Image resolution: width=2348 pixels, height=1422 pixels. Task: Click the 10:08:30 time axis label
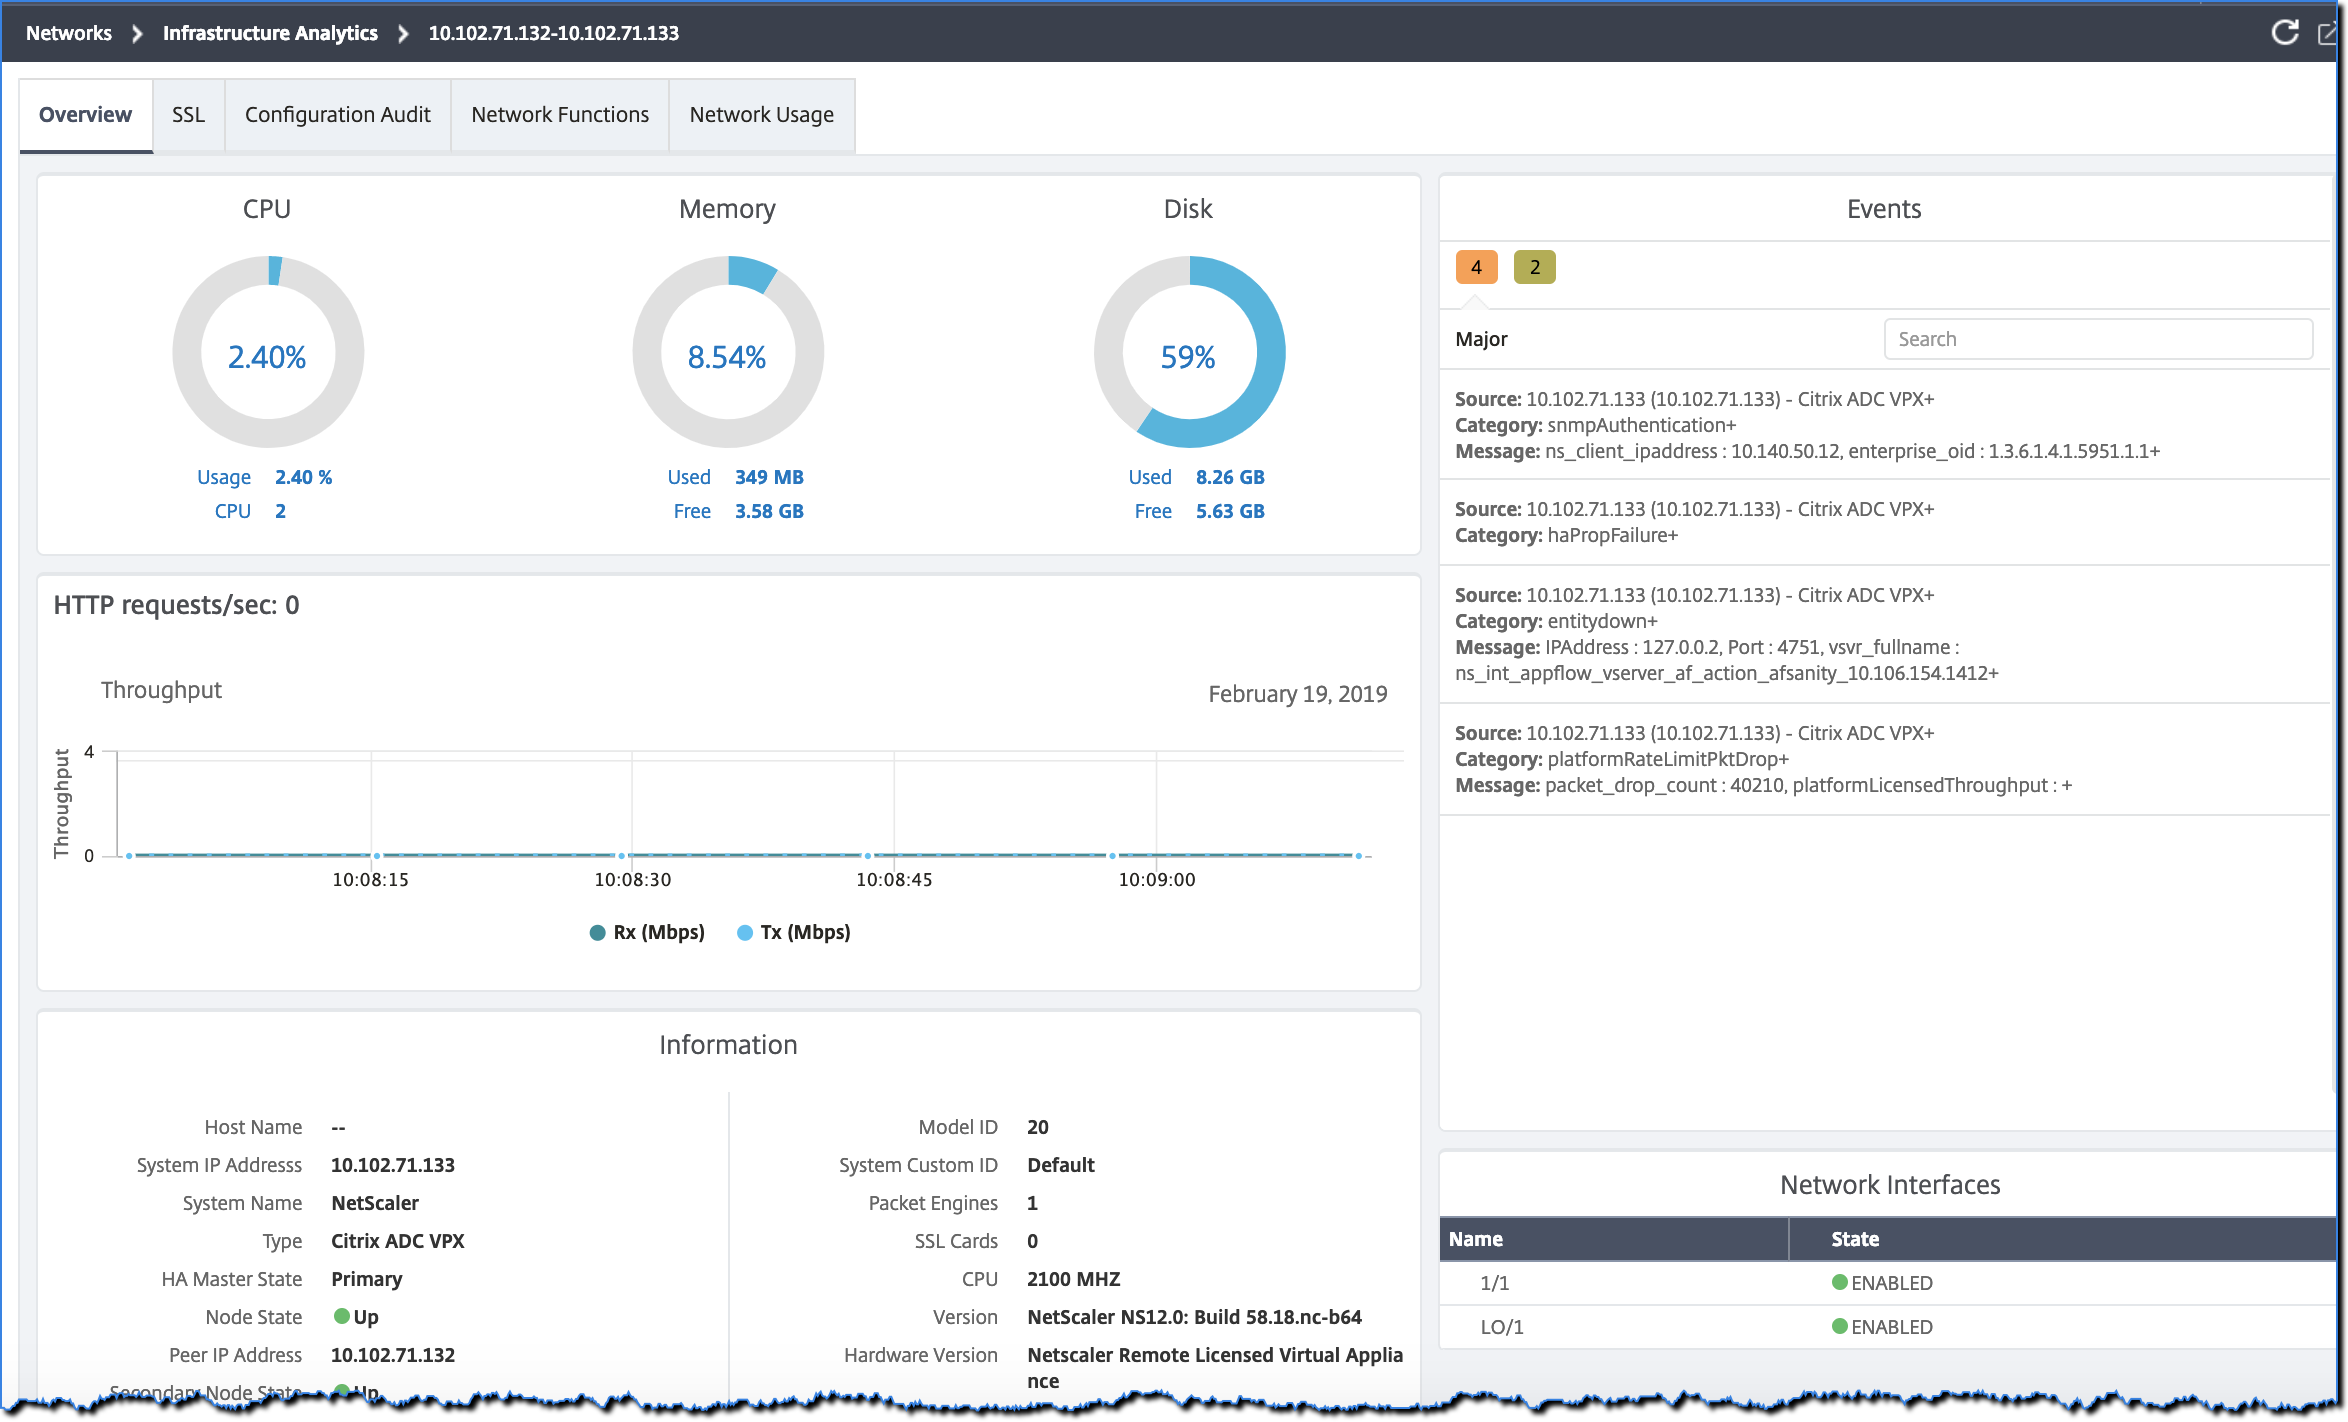(632, 880)
